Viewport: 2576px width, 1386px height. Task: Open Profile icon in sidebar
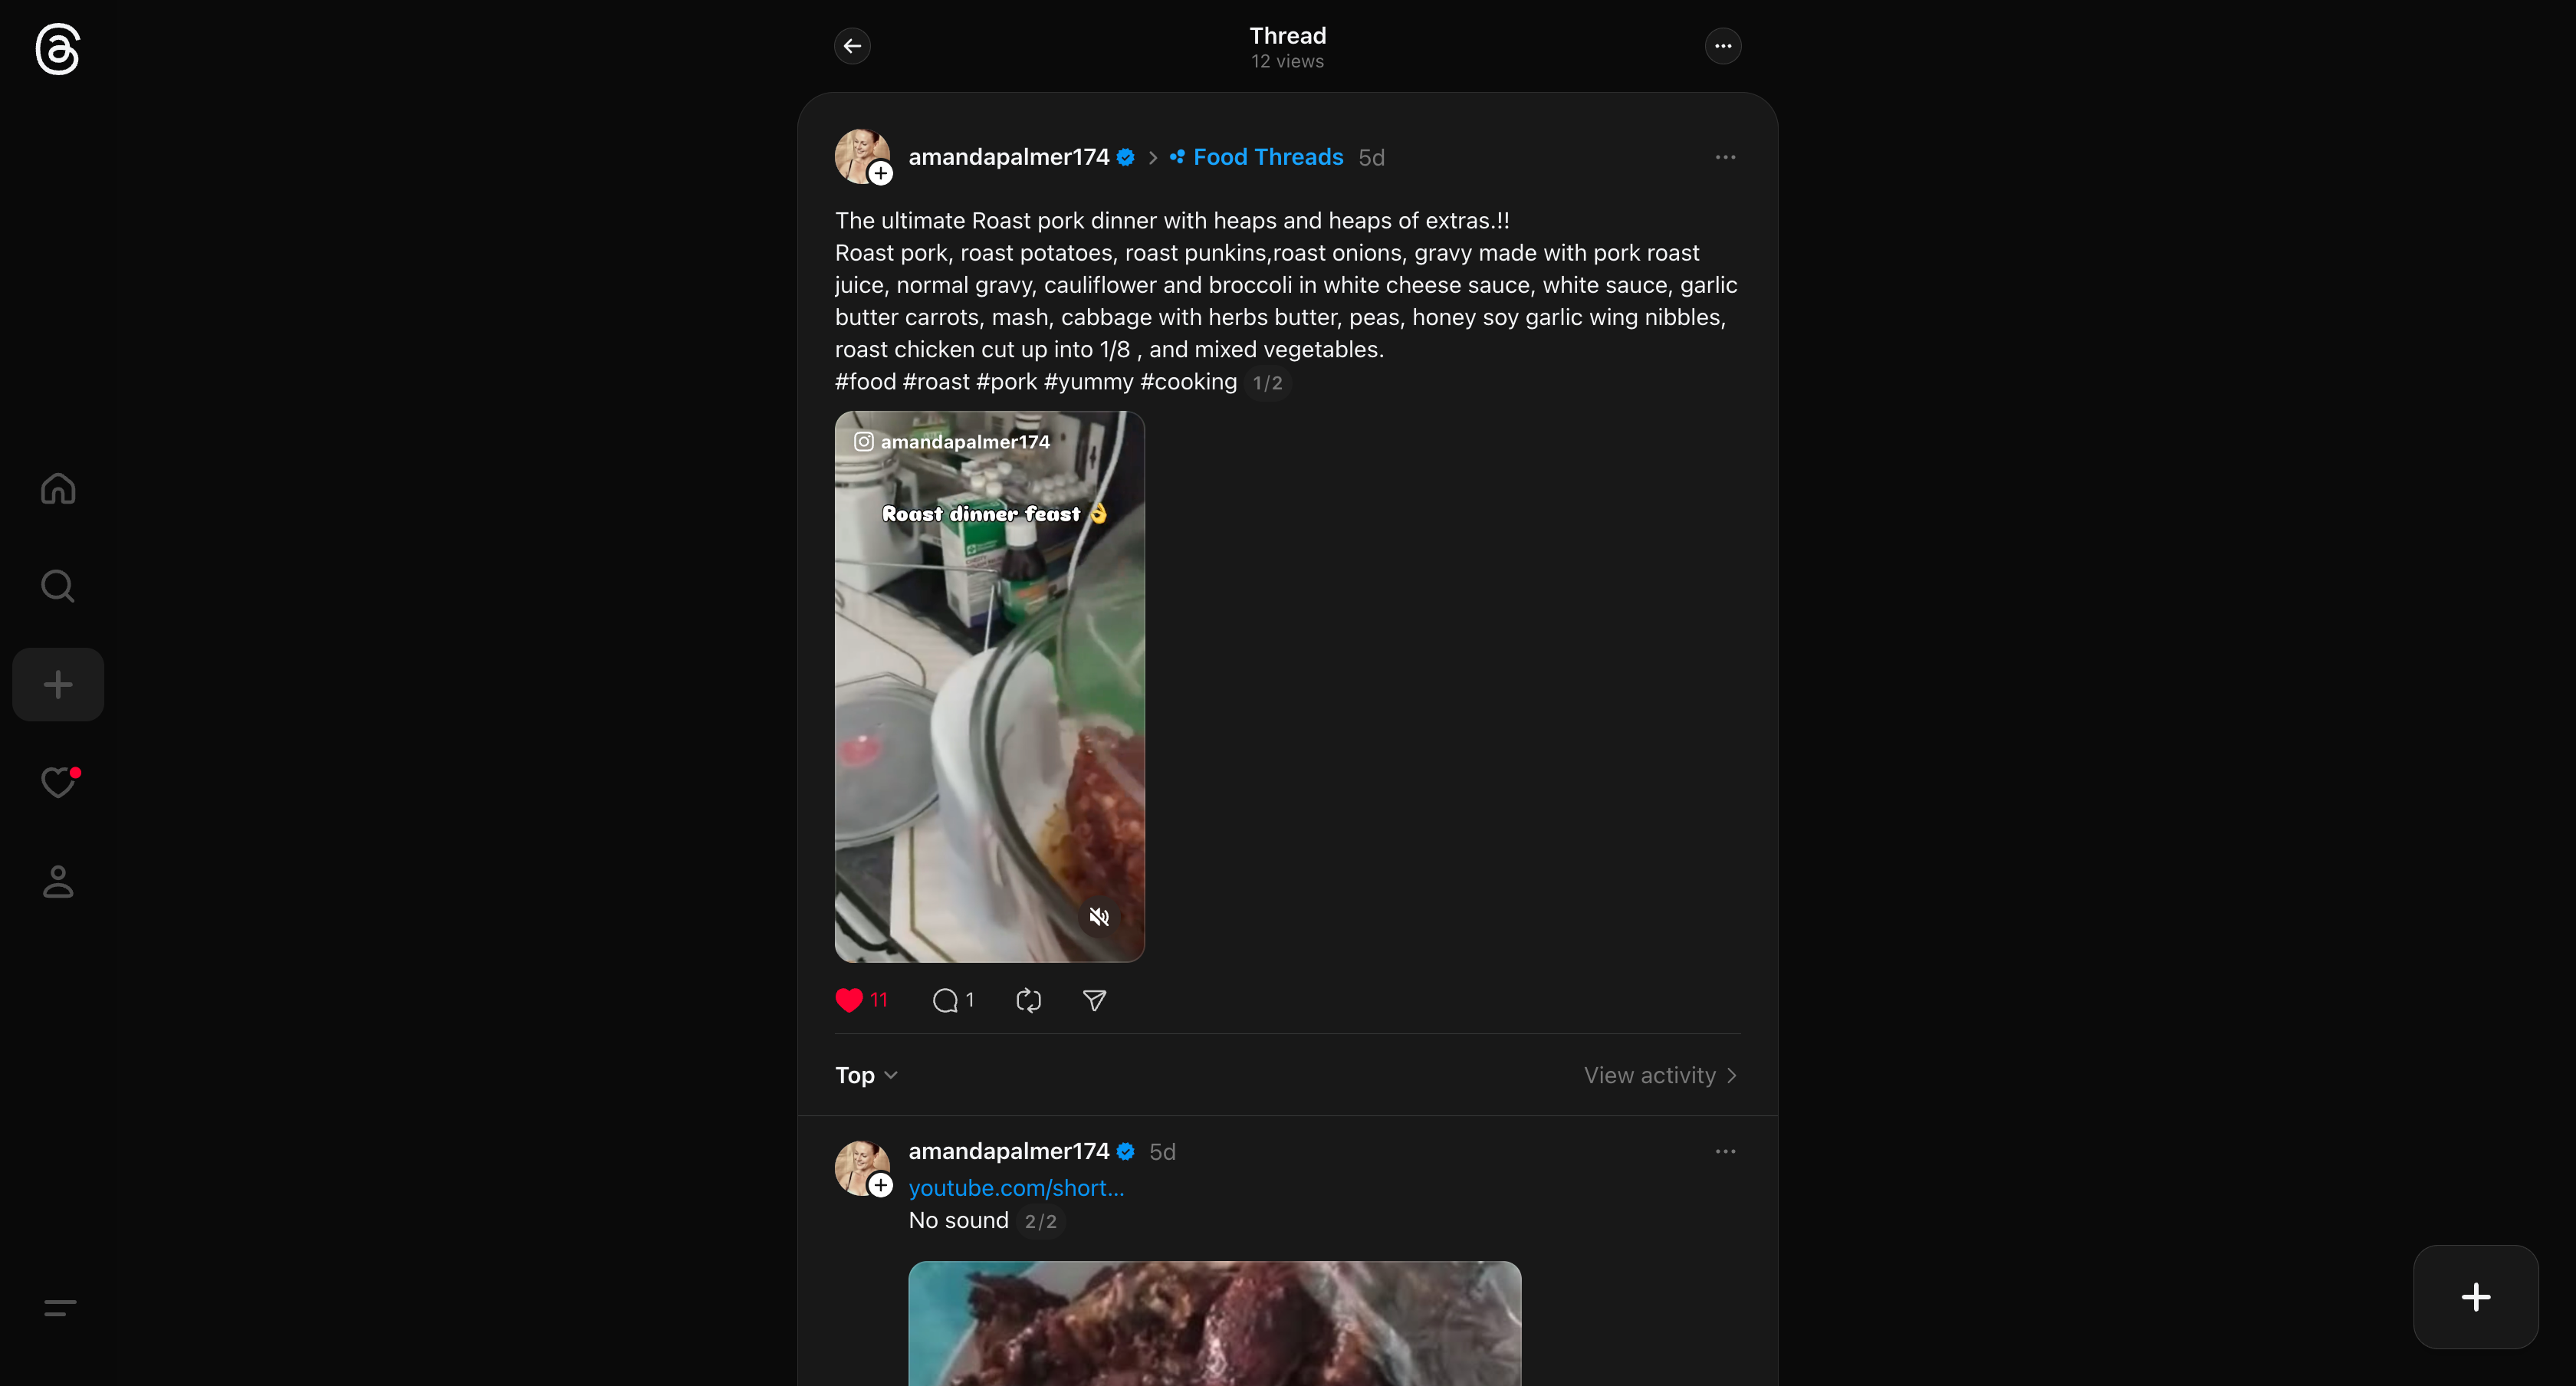58,881
